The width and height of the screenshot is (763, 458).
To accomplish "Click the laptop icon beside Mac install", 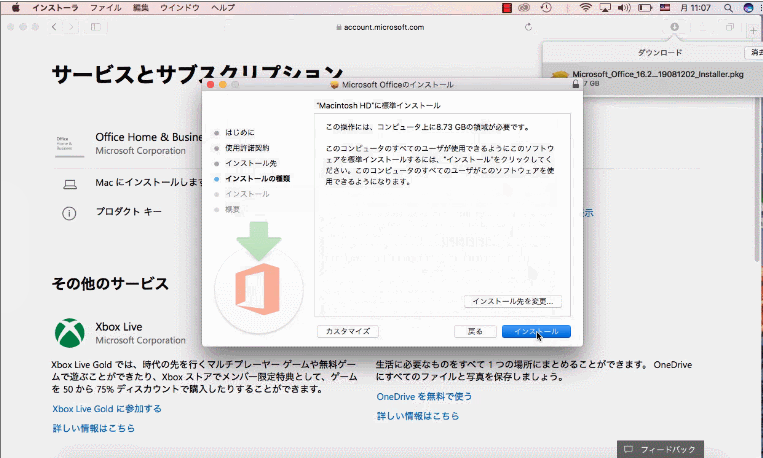I will 70,184.
